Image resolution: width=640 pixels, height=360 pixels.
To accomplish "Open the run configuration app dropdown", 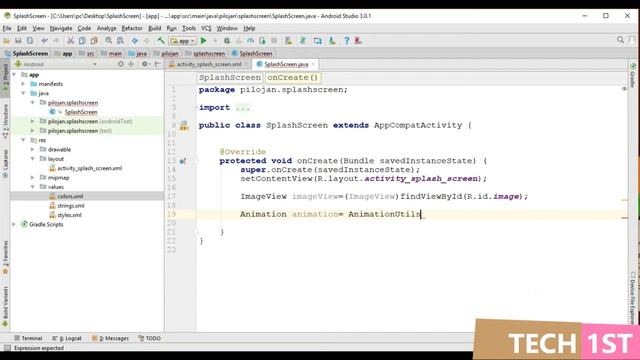I will point(182,41).
